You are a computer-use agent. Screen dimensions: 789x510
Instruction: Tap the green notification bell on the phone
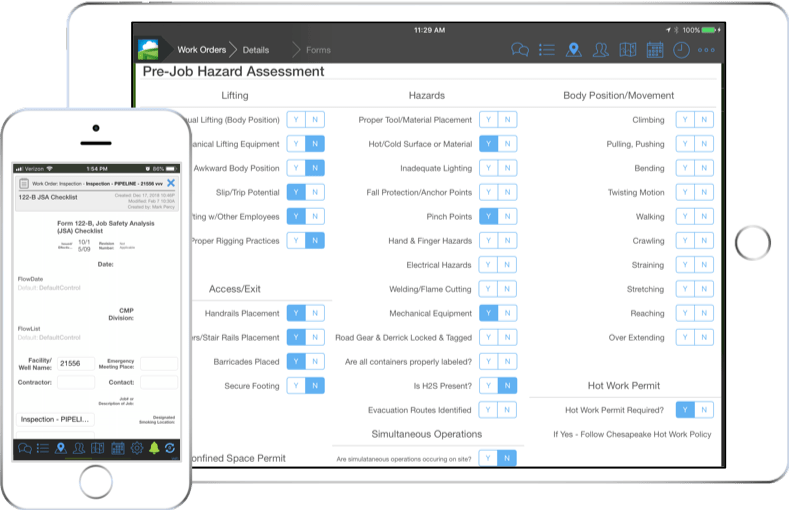coord(154,448)
